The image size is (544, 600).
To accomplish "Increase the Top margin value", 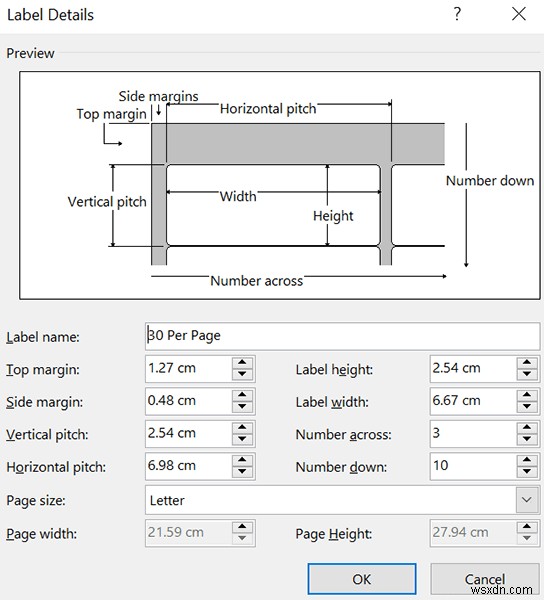I will 242,362.
